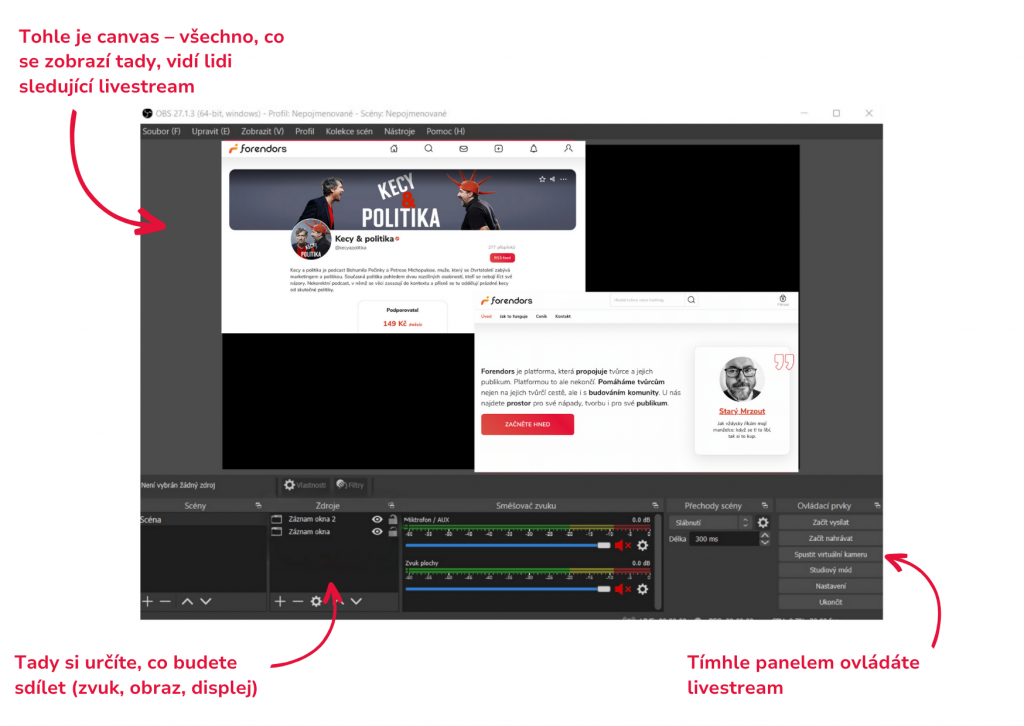Open Mikrofon / AUX advanced settings gear

pyautogui.click(x=640, y=545)
